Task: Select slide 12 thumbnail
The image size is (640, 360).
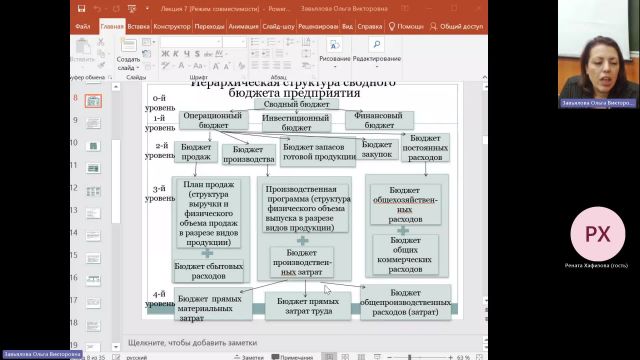Action: point(93,191)
